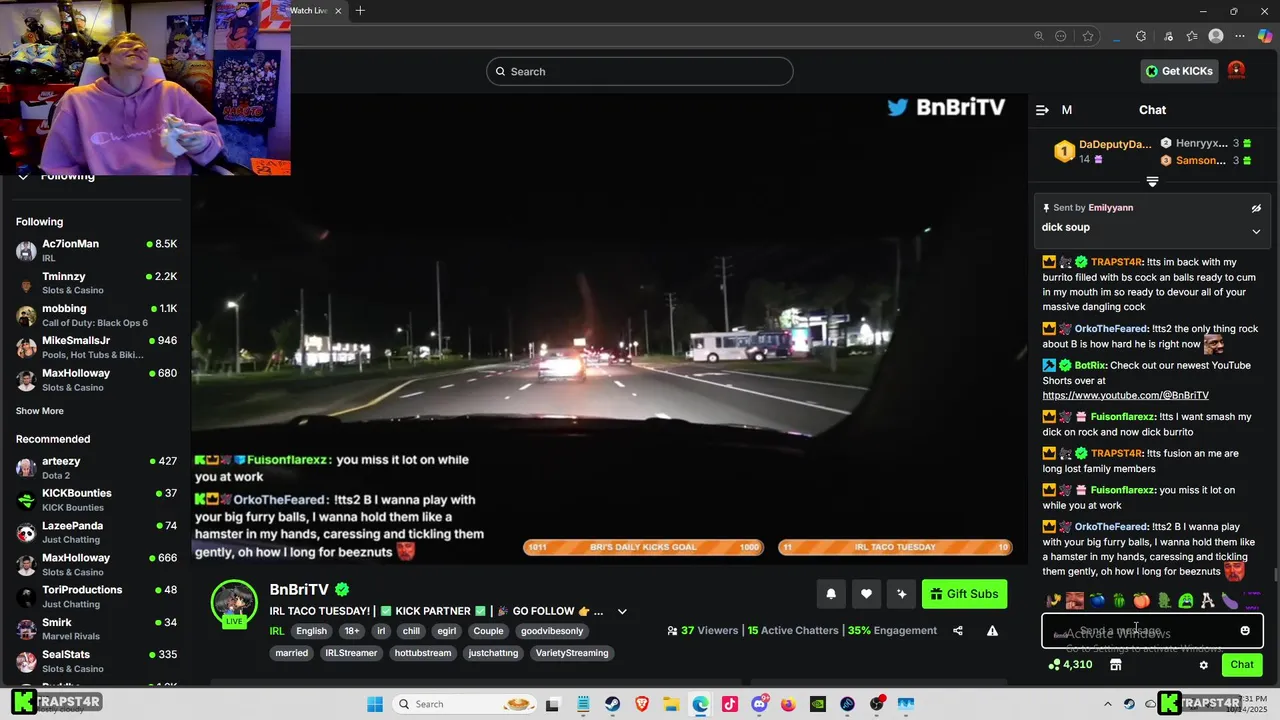Toggle notifications with the bell button

[831, 594]
